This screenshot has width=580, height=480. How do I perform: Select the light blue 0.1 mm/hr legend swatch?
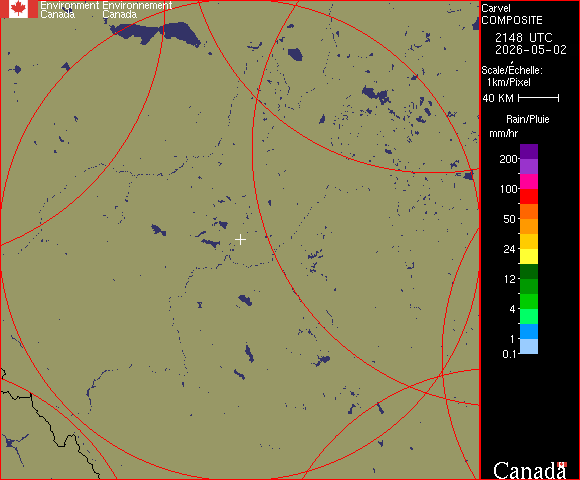[529, 347]
